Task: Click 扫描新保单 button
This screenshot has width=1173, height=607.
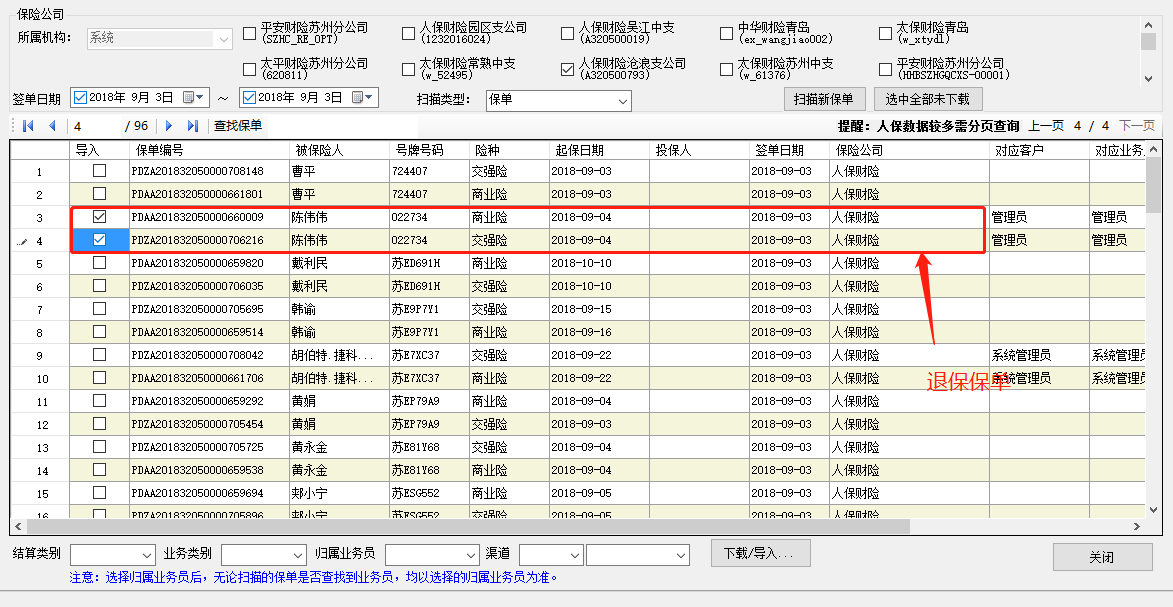Action: tap(824, 99)
